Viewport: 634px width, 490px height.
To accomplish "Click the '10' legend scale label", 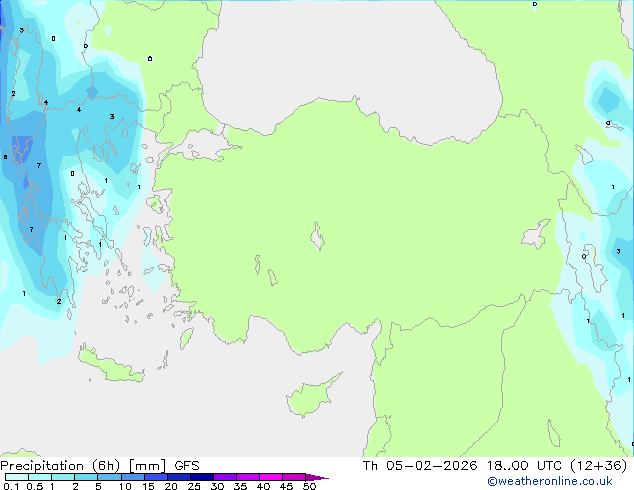I will click(x=125, y=486).
